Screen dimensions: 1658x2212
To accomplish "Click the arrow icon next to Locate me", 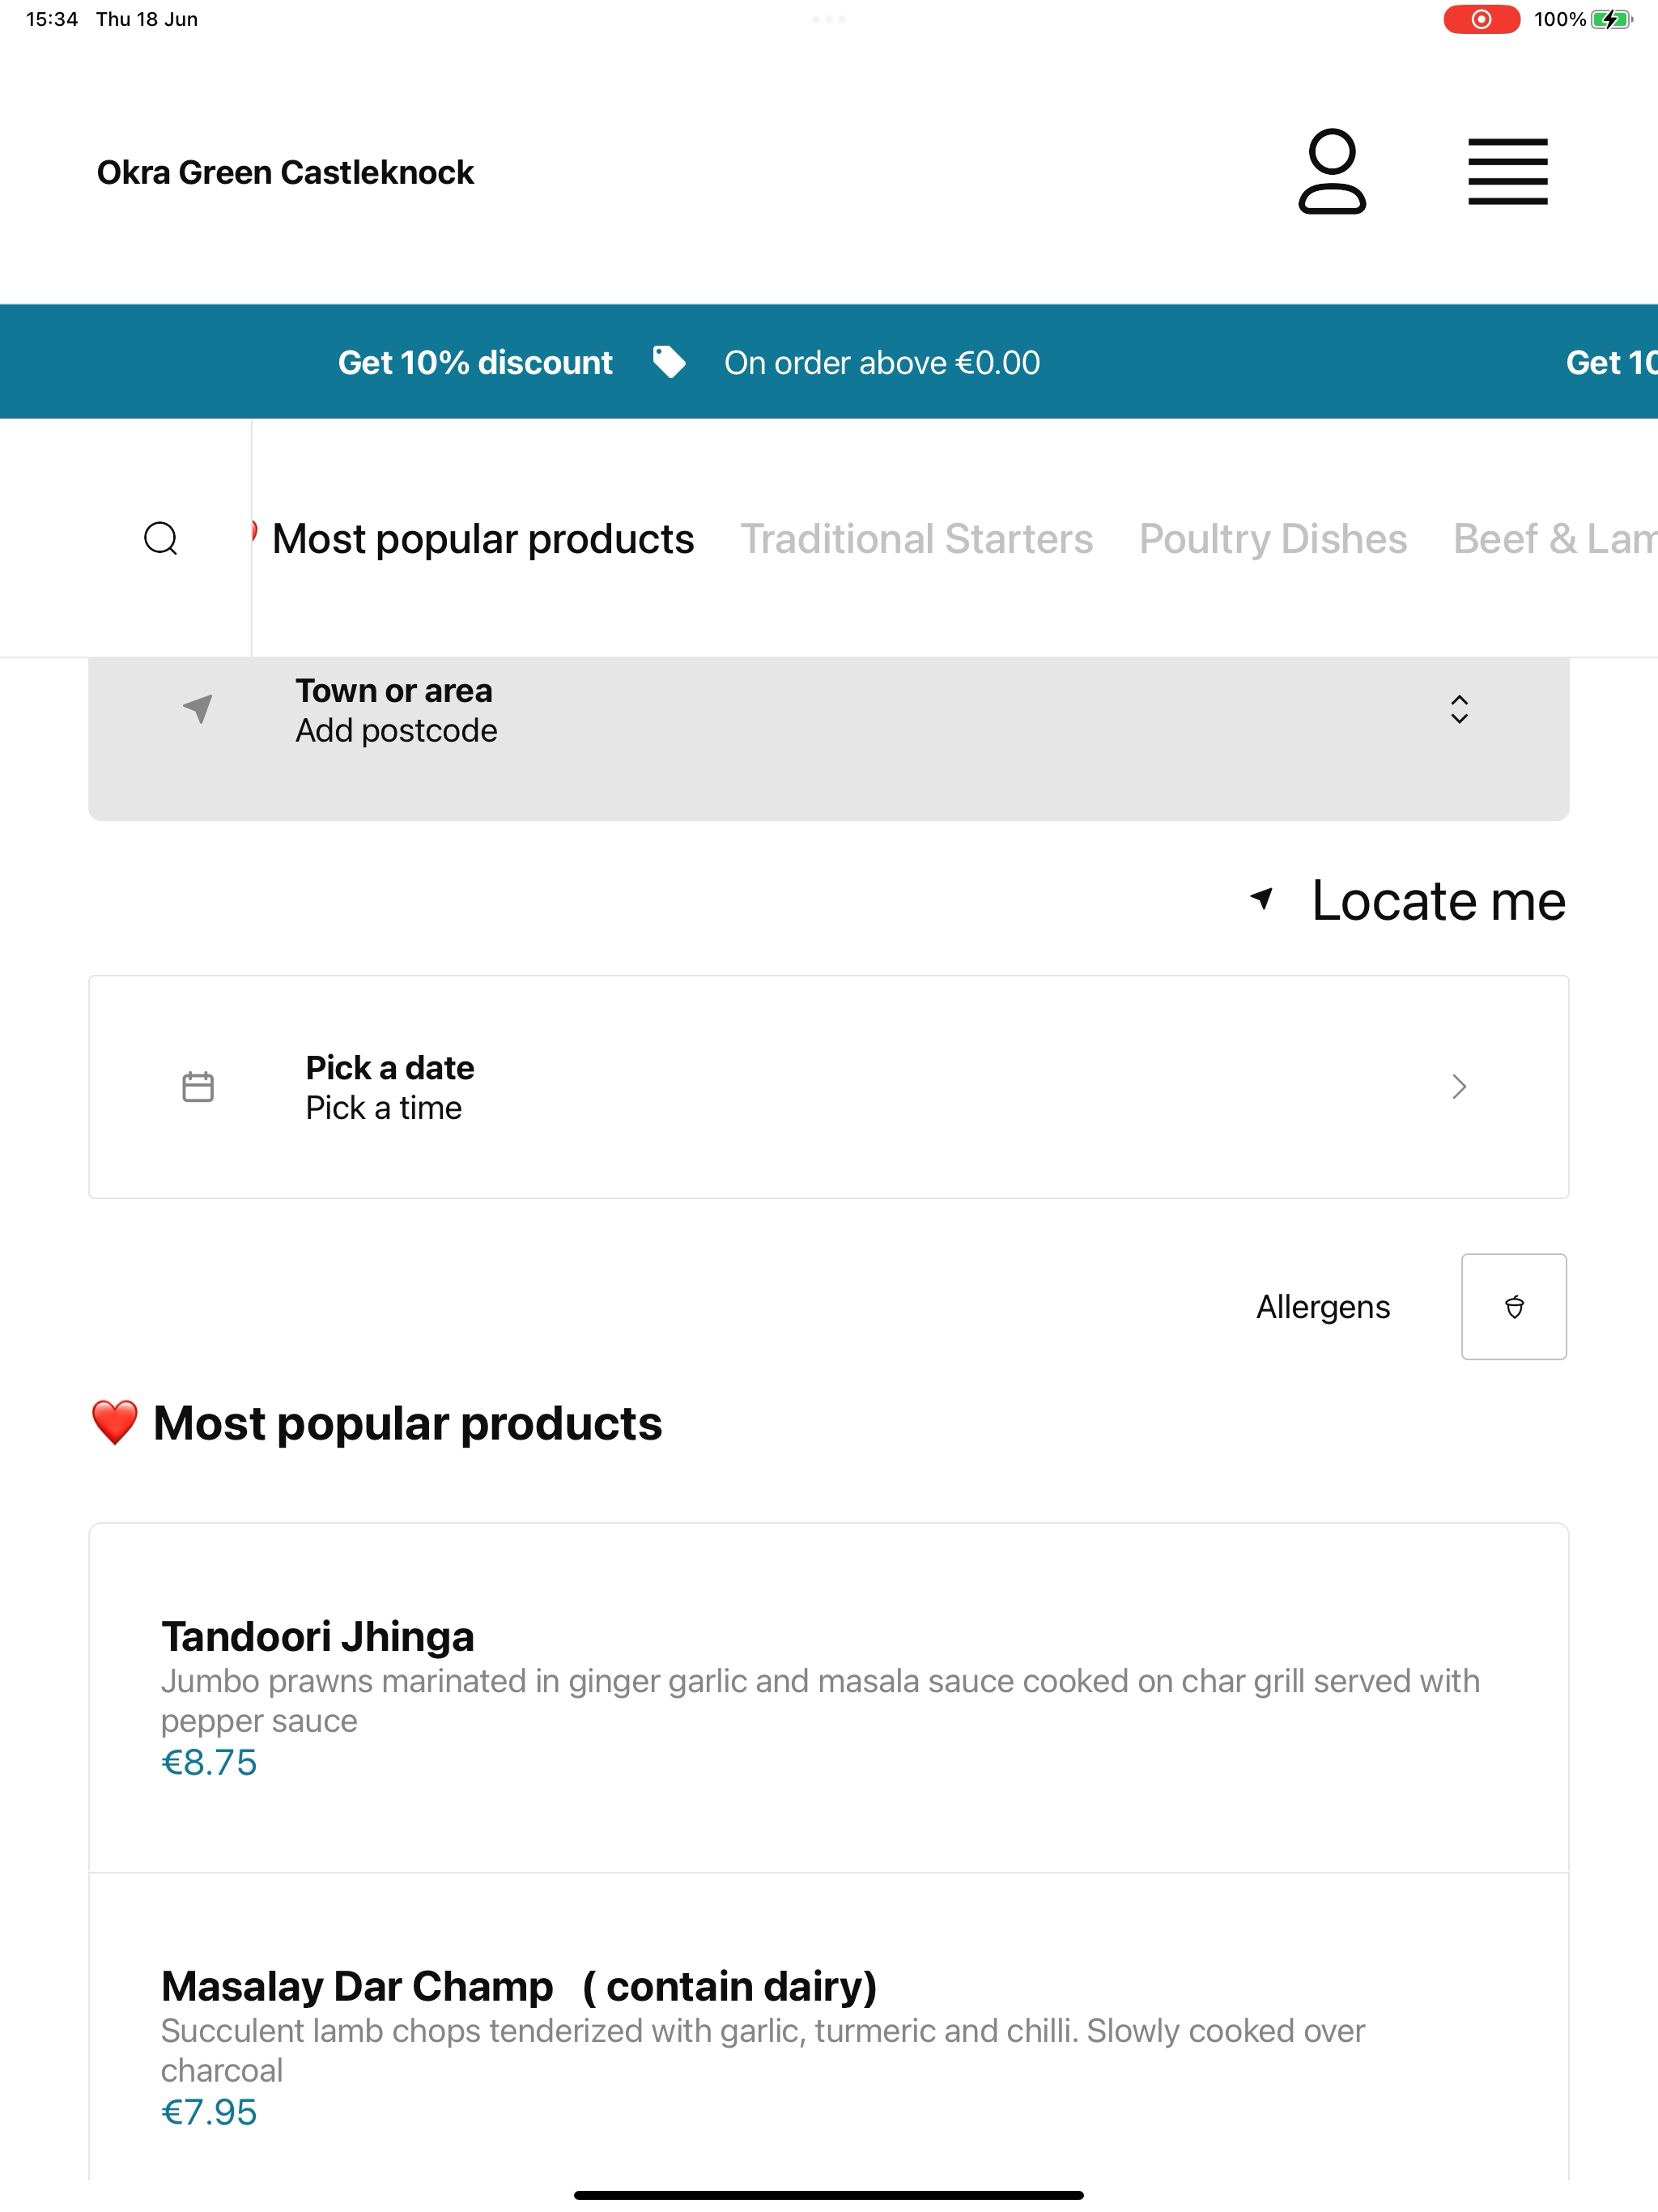I will (1262, 899).
